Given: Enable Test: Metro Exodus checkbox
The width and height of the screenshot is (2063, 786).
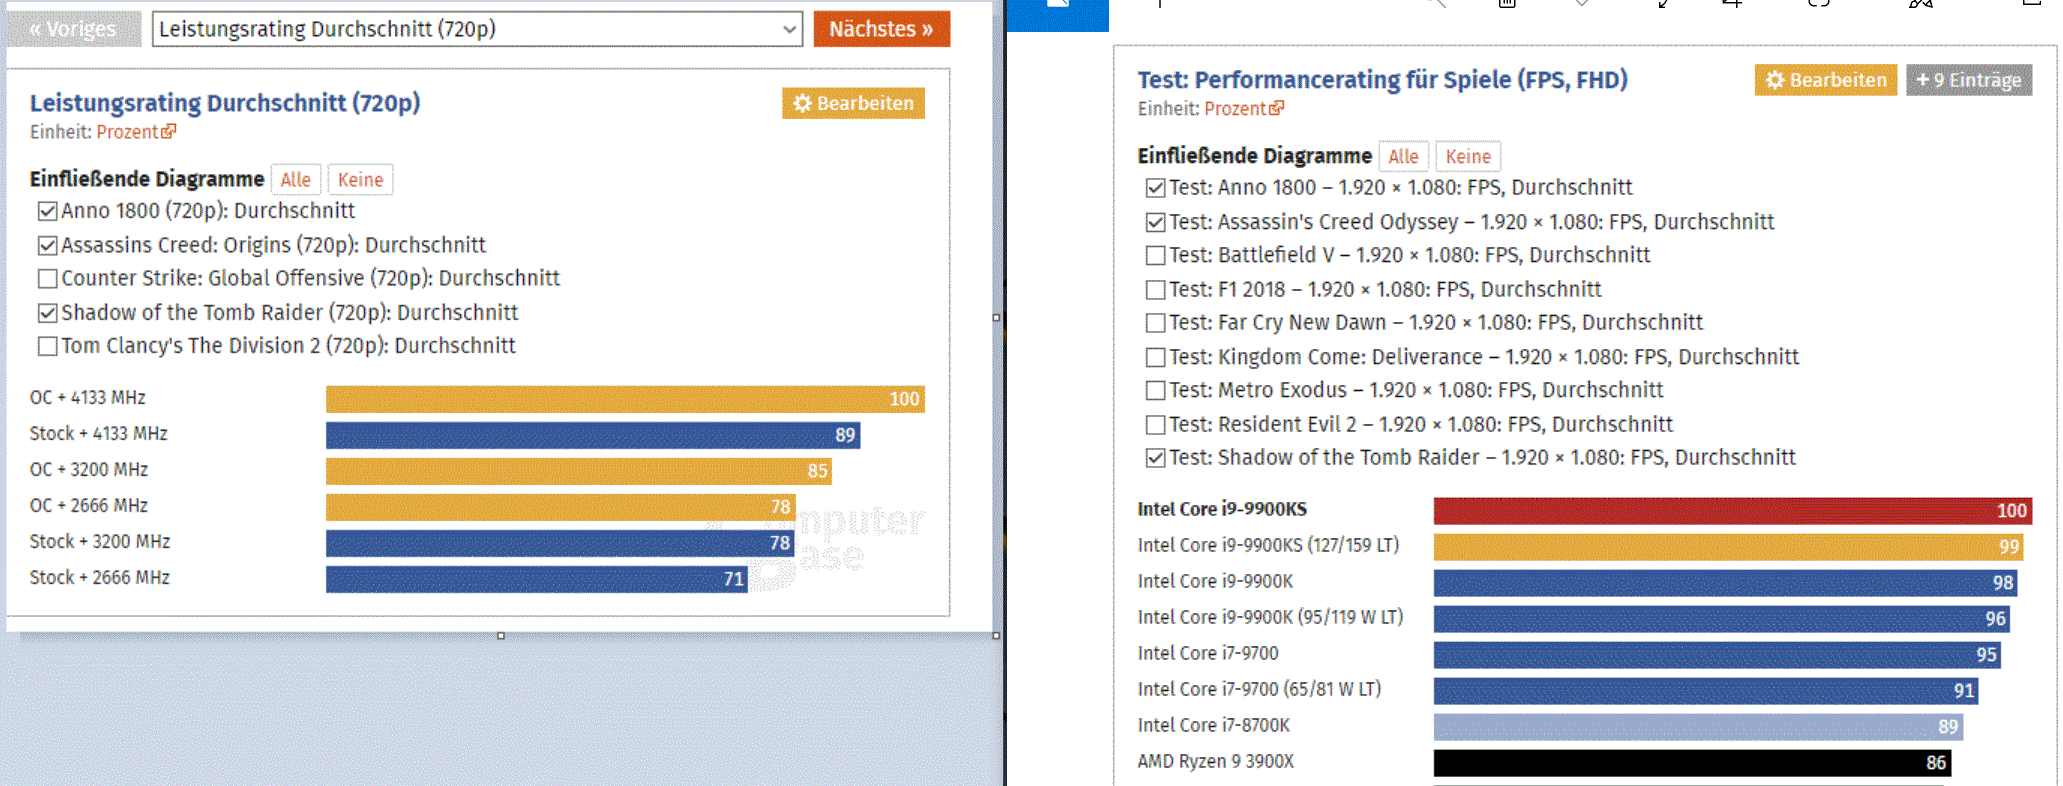Looking at the screenshot, I should [1155, 390].
